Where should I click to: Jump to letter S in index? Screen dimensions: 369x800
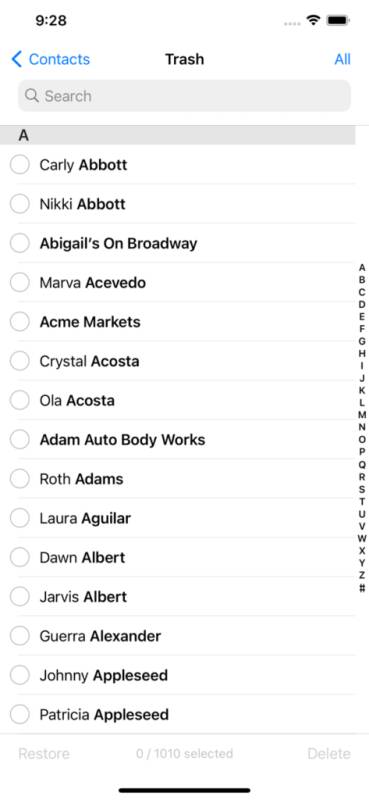tap(362, 489)
